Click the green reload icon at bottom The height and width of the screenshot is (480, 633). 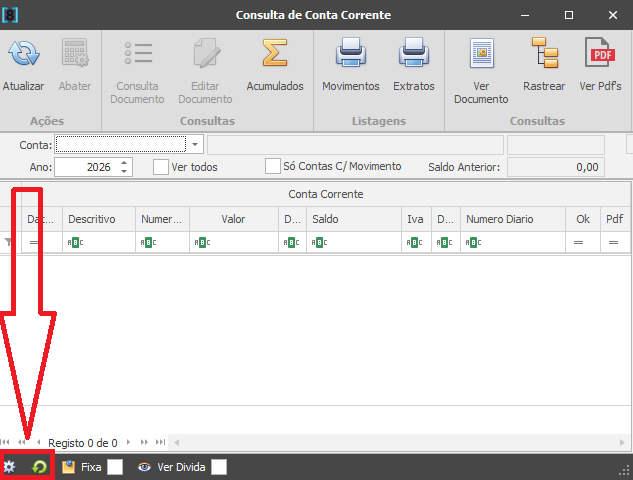point(39,466)
